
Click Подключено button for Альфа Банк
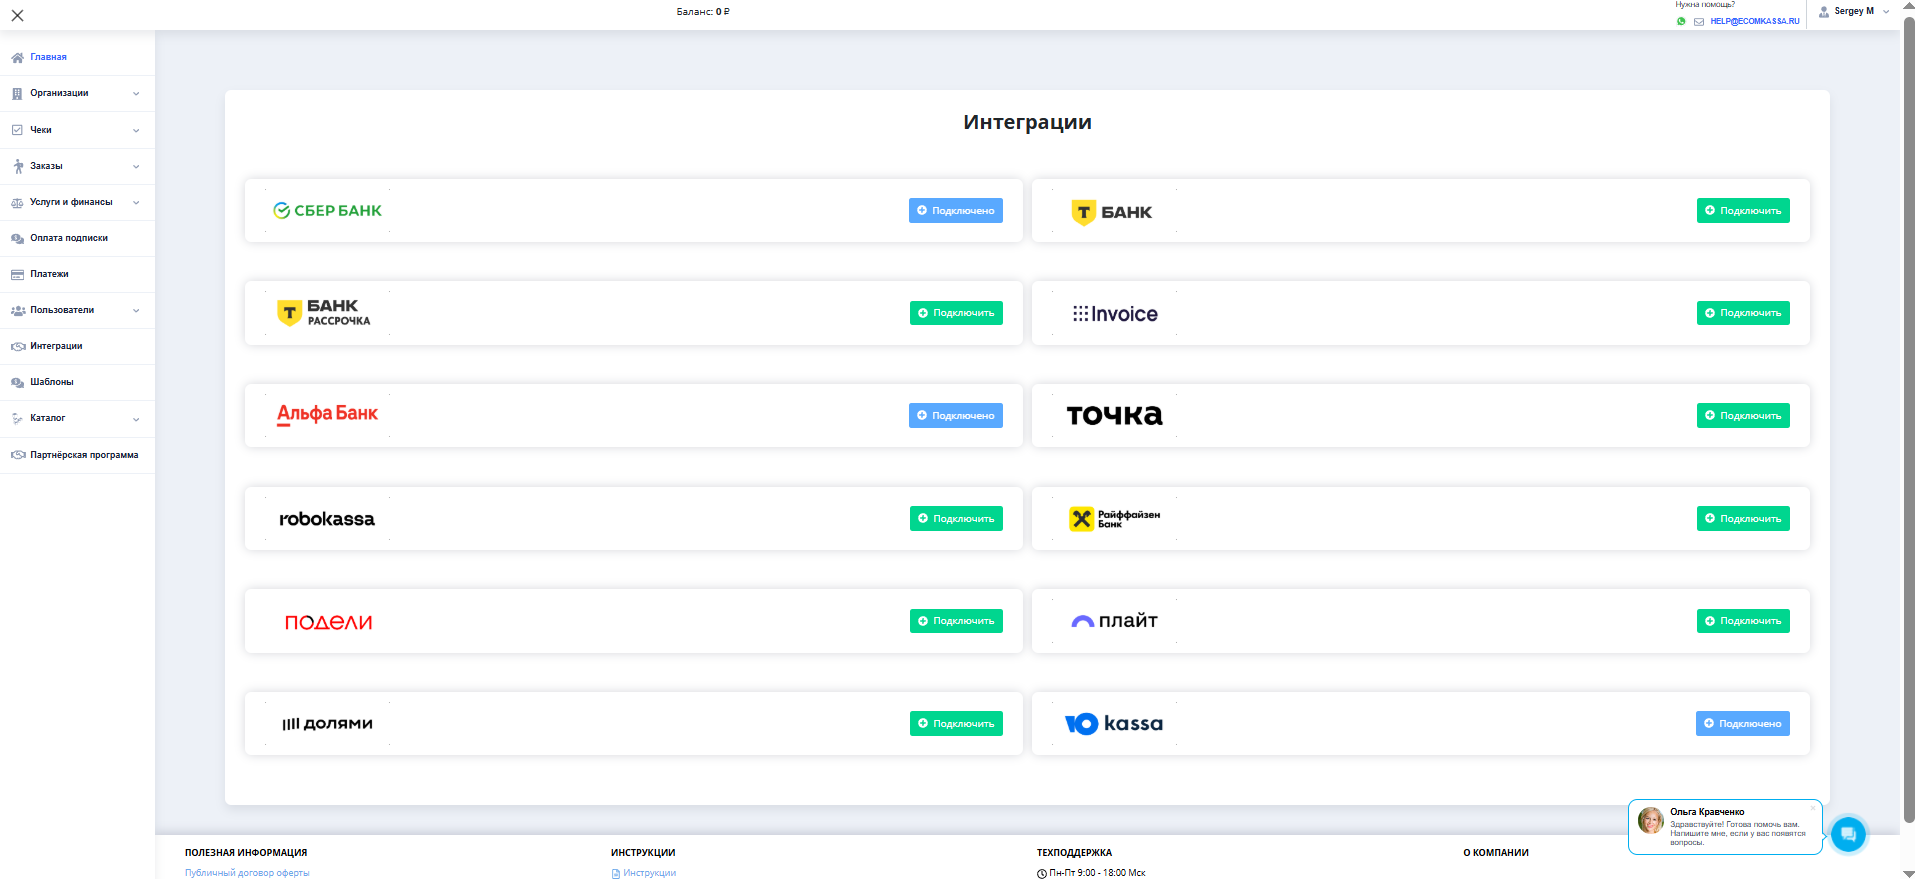955,416
